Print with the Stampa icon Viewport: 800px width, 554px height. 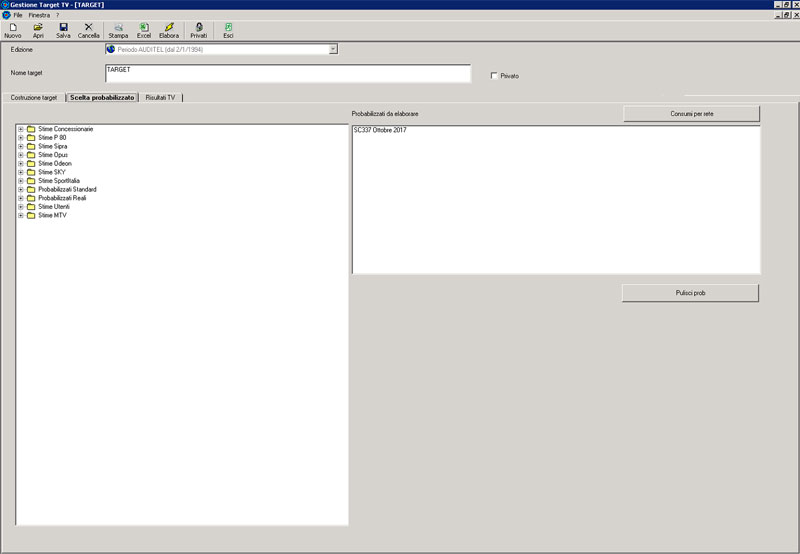pos(118,30)
